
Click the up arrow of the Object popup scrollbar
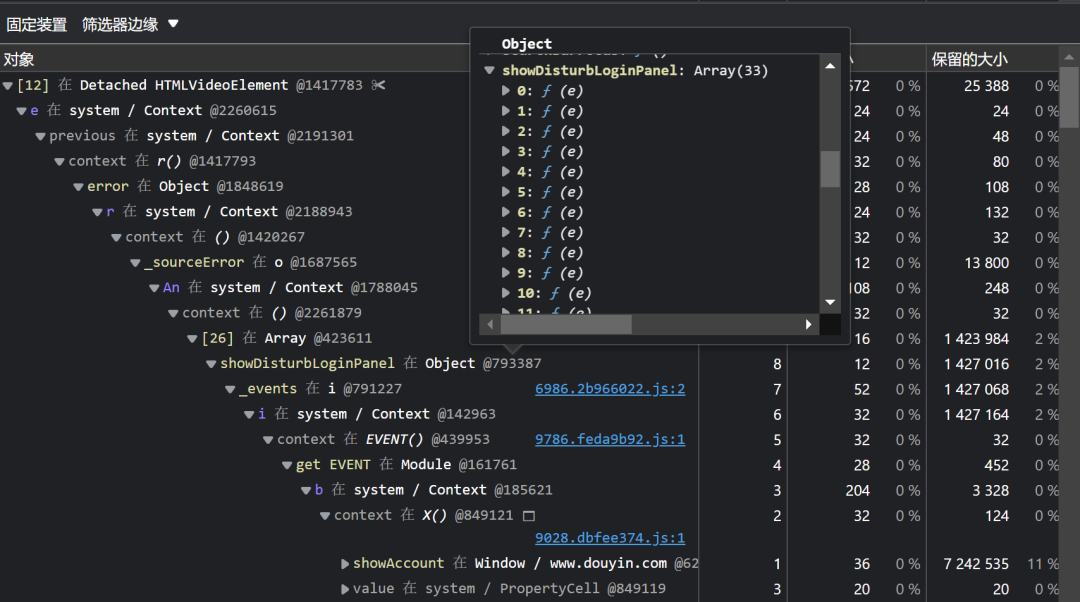pyautogui.click(x=830, y=66)
